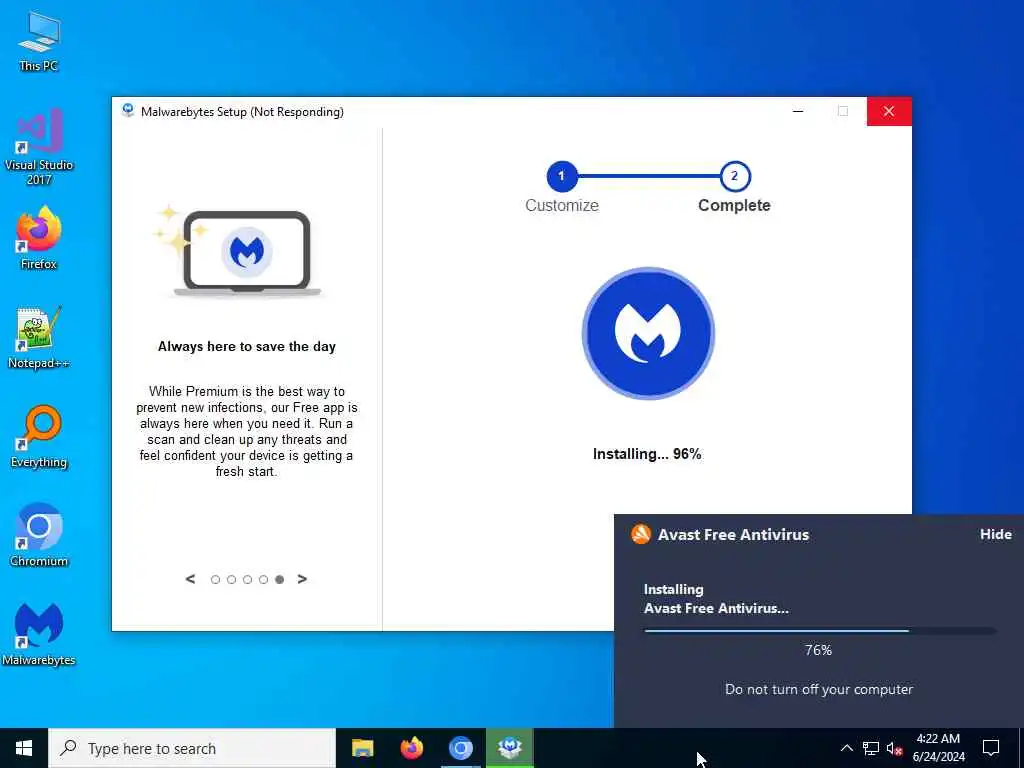This screenshot has height=768, width=1024.
Task: Select the Firefox desktop shortcut
Action: 39,238
